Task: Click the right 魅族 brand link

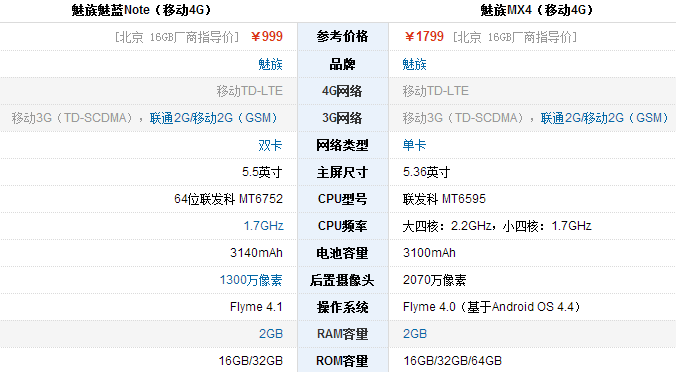Action: click(x=414, y=64)
